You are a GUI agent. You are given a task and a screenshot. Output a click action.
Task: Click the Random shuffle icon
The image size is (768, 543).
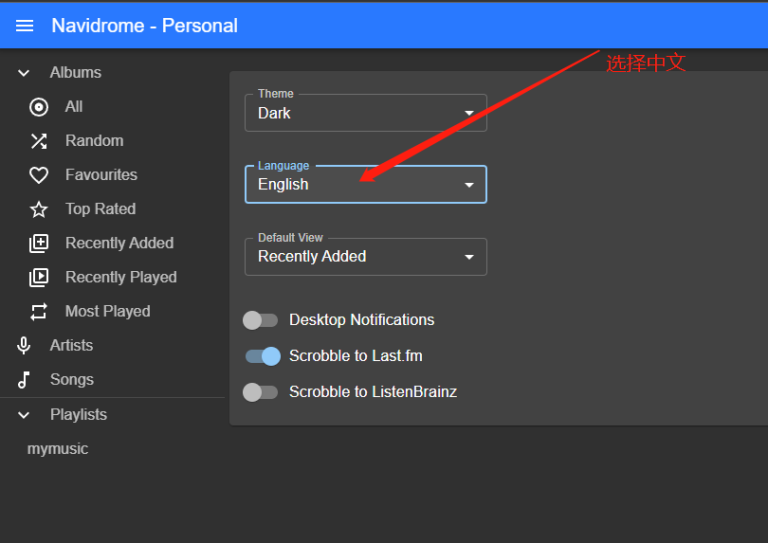(39, 141)
